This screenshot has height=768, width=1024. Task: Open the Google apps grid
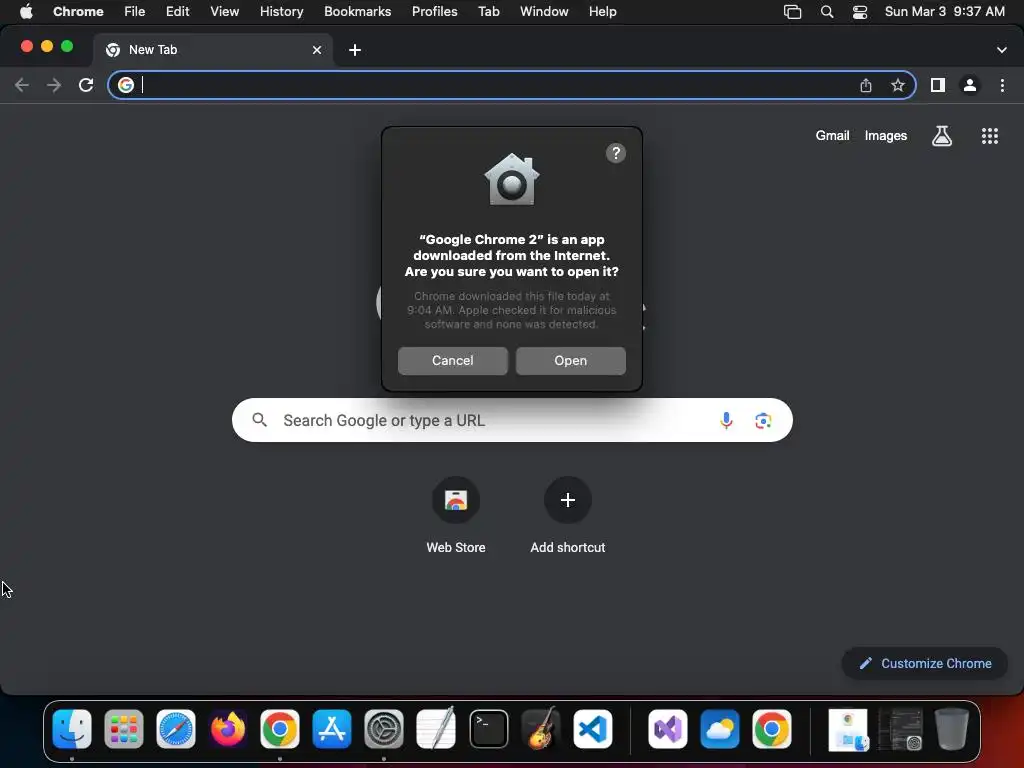[989, 136]
